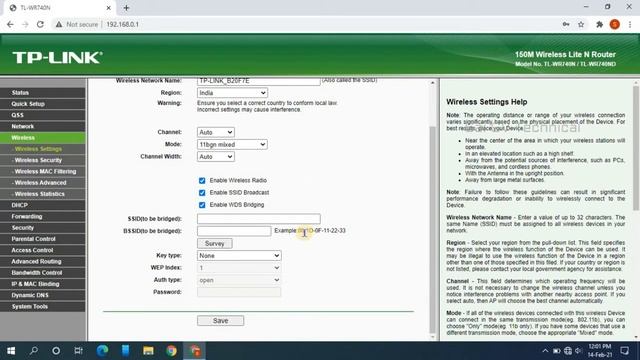Open Wireless Security submenu

(43, 160)
